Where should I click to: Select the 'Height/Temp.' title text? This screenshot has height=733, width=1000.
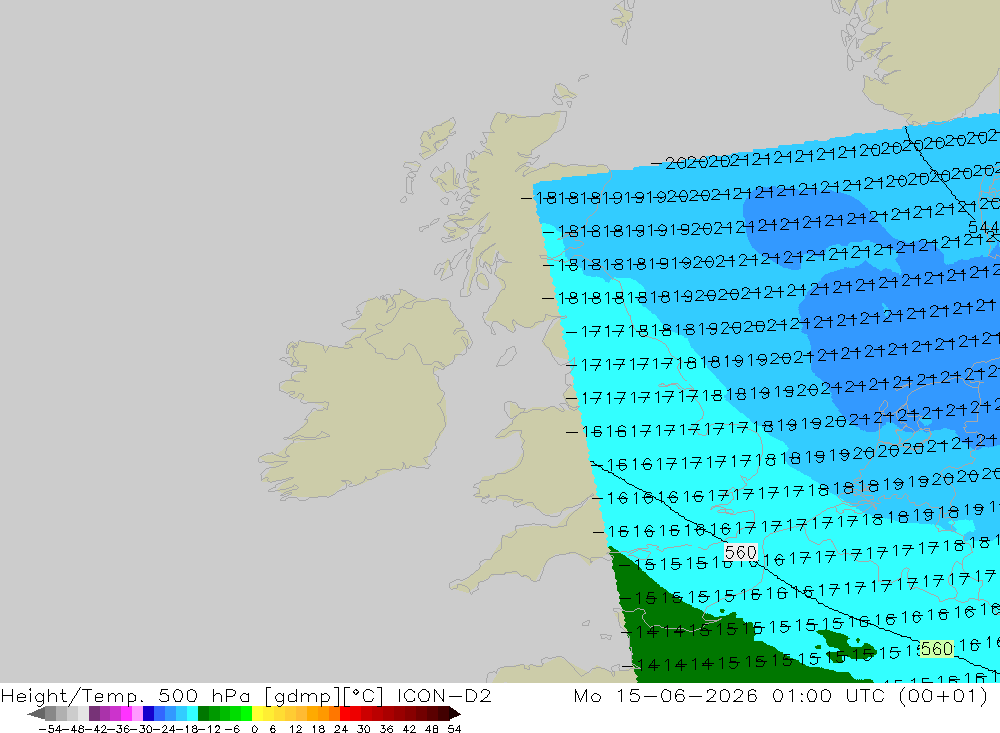tap(74, 695)
